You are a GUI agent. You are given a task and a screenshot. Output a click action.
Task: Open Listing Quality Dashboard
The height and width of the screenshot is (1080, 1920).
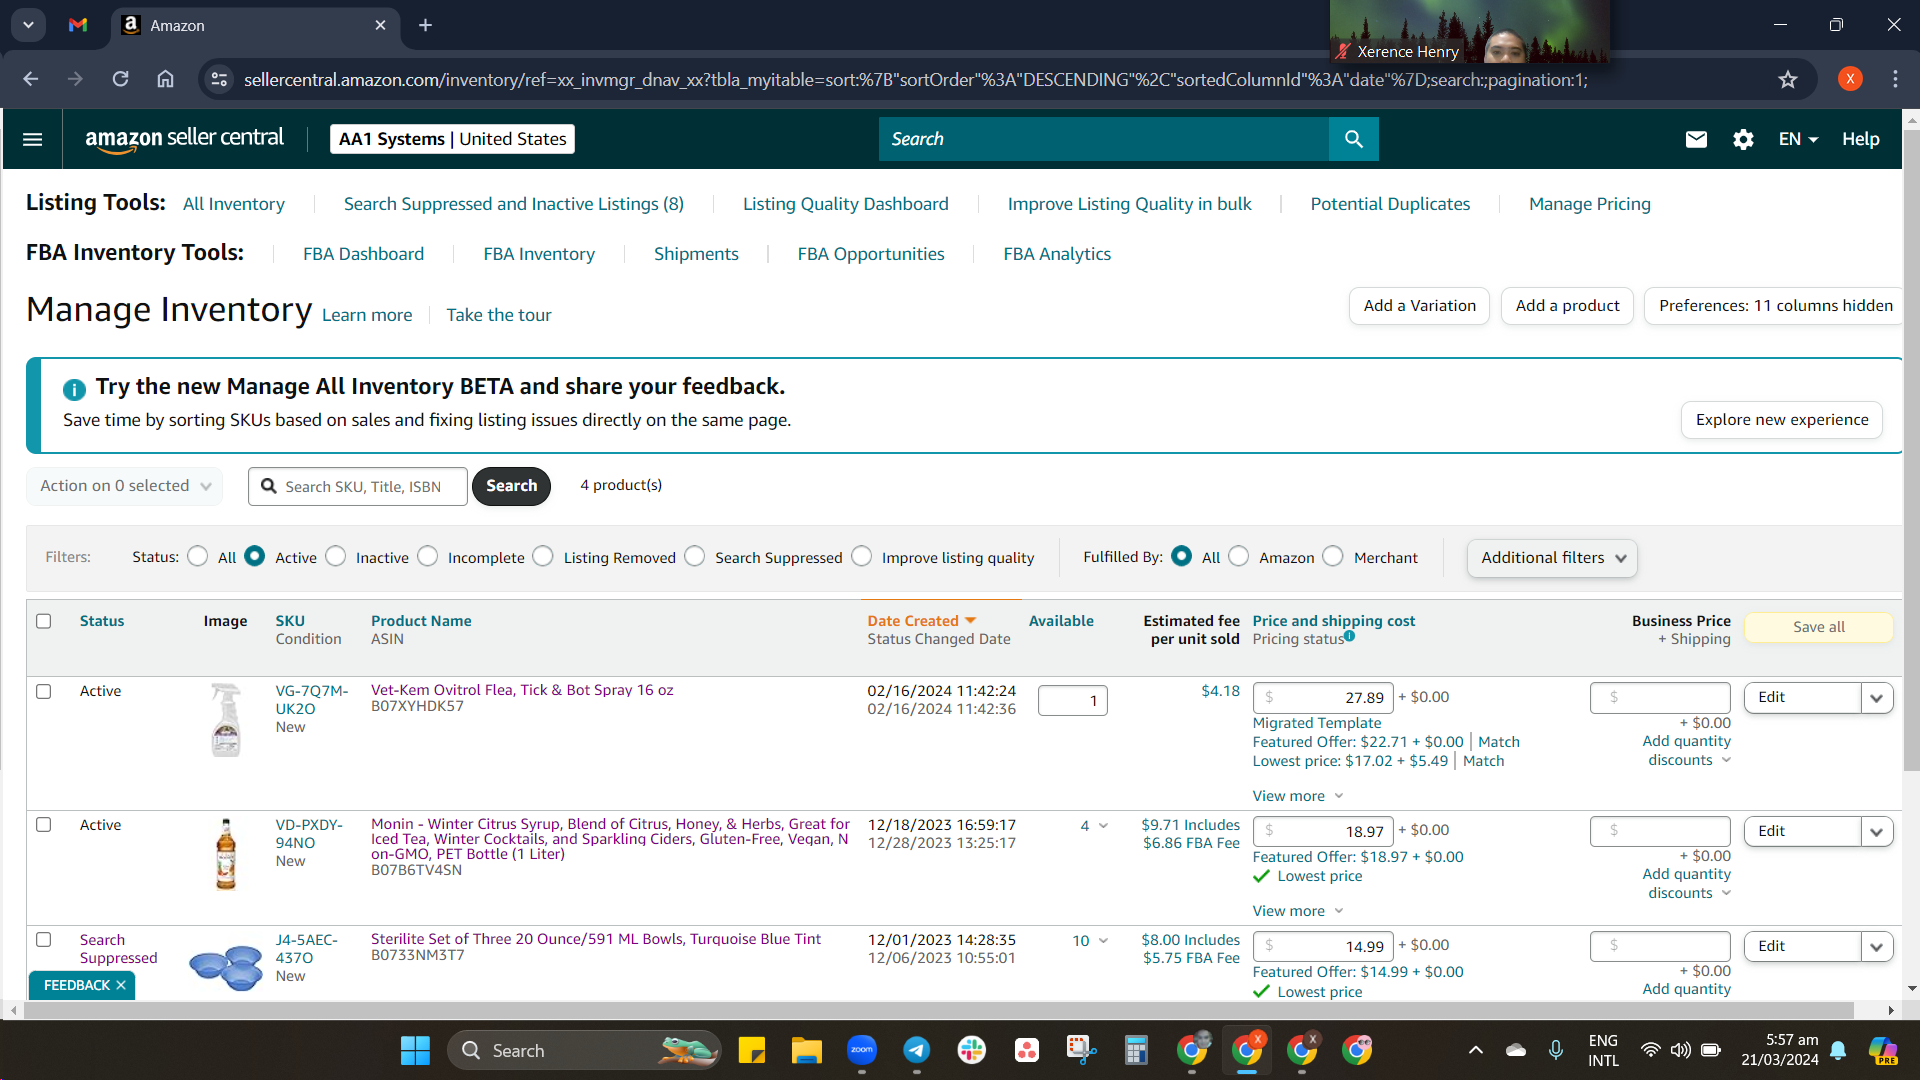click(846, 204)
